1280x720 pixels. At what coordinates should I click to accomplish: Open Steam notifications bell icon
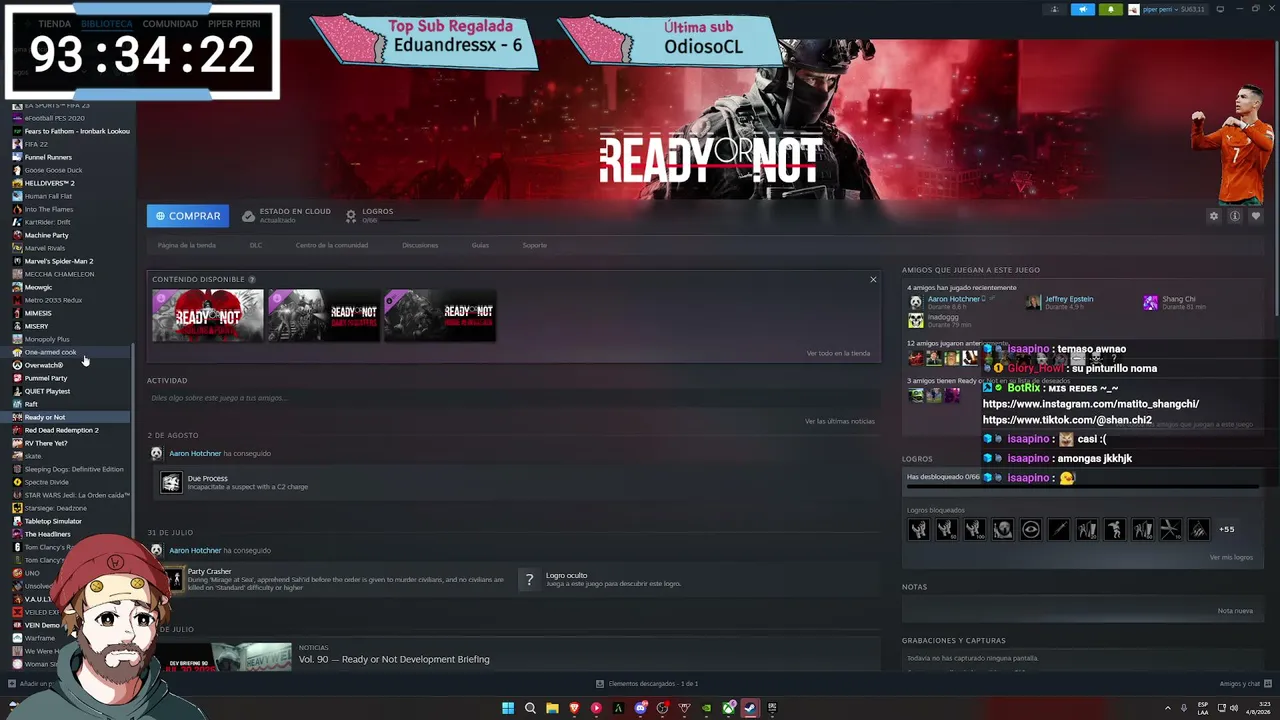[1110, 9]
